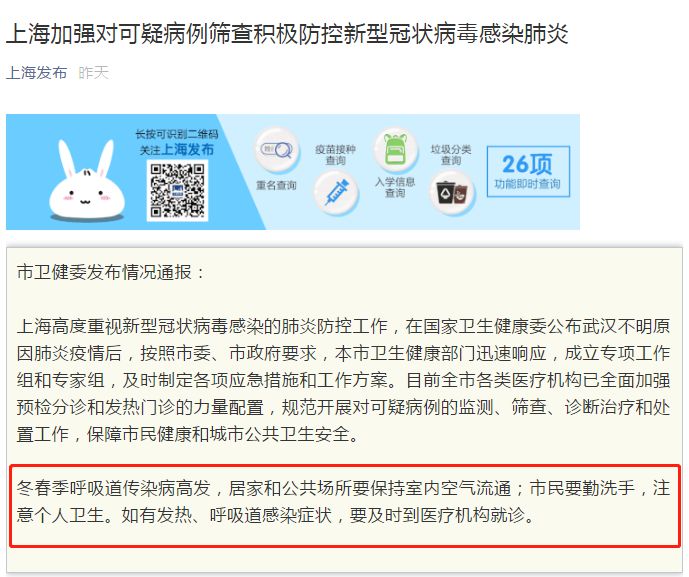
Task: Click the 重名查询 text label
Action: click(x=276, y=185)
